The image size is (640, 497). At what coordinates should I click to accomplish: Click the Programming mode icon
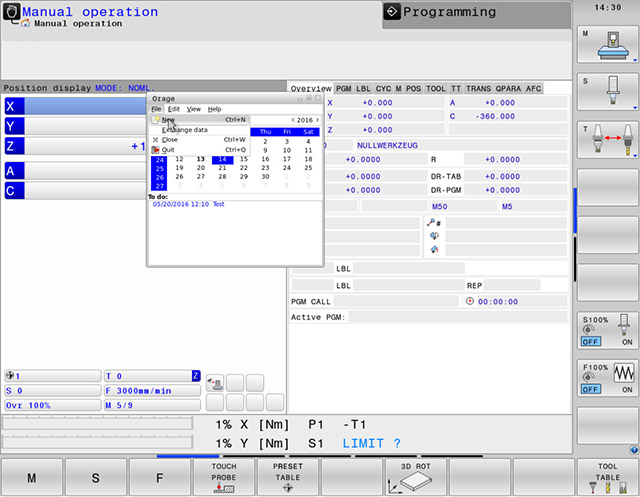[x=393, y=12]
